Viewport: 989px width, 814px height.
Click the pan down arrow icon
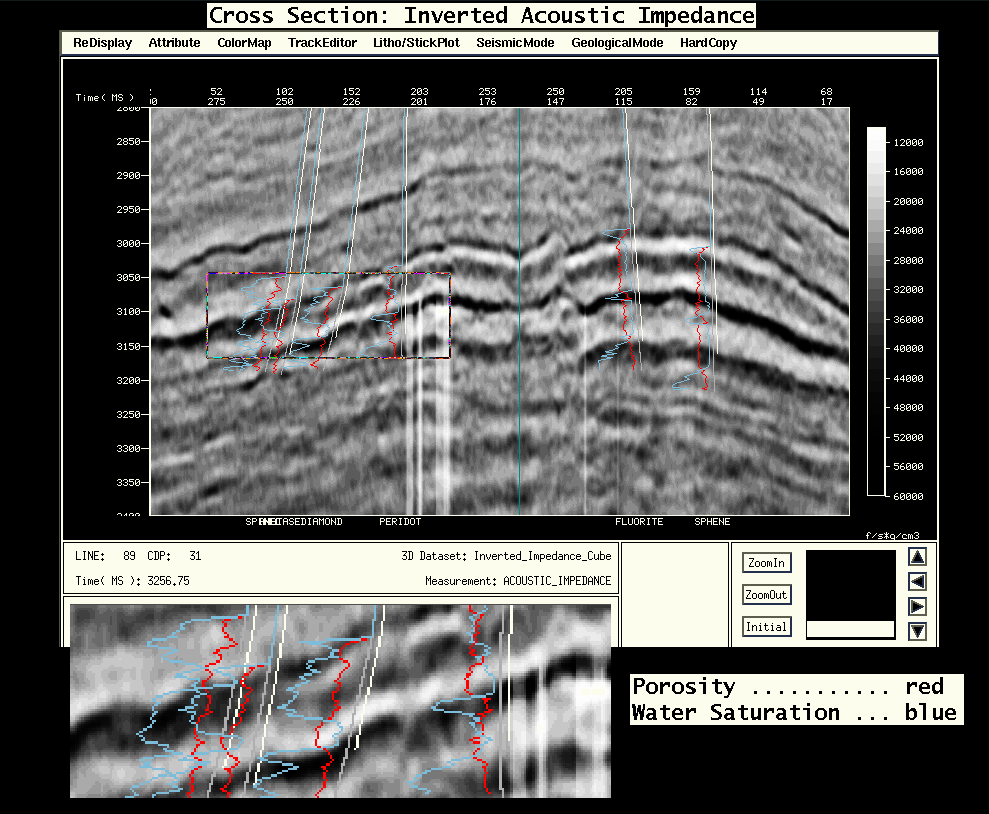[x=917, y=632]
